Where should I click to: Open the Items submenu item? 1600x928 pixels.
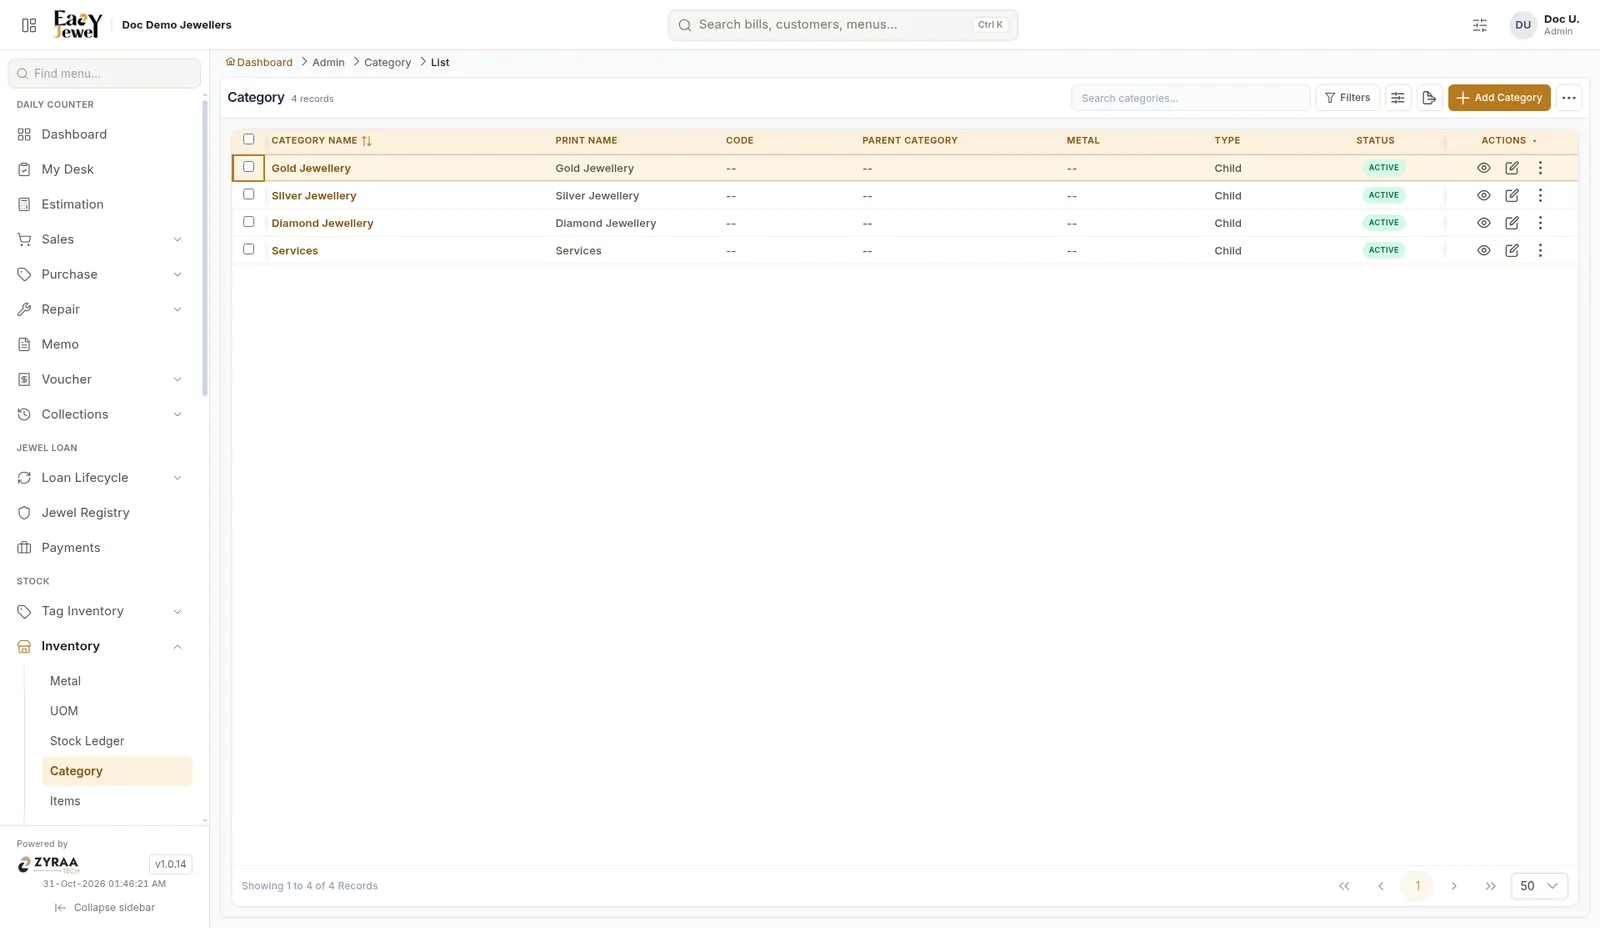116,801
